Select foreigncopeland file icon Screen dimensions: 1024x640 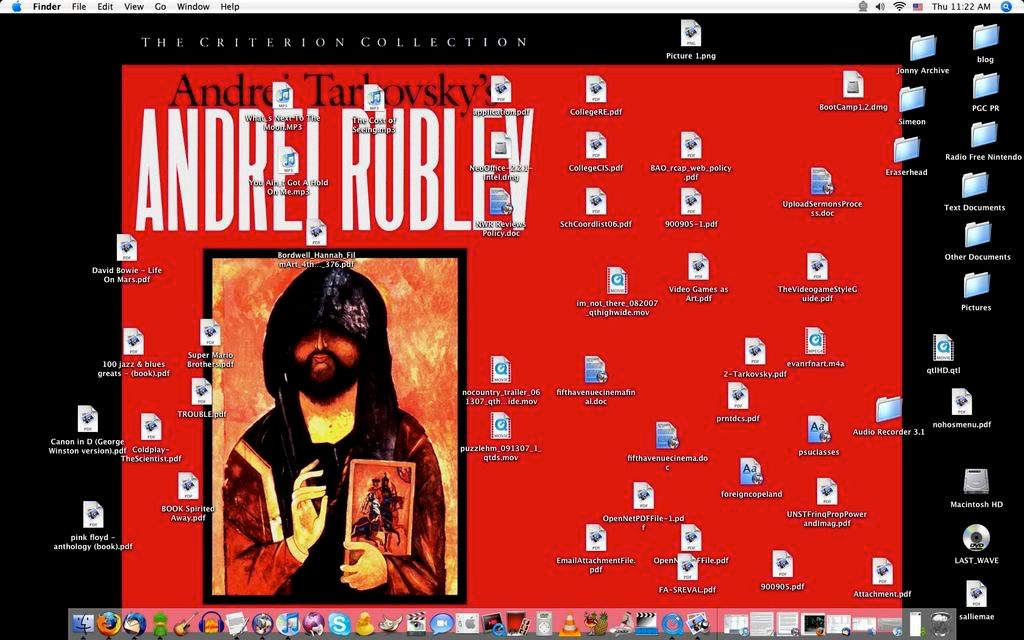pyautogui.click(x=751, y=472)
